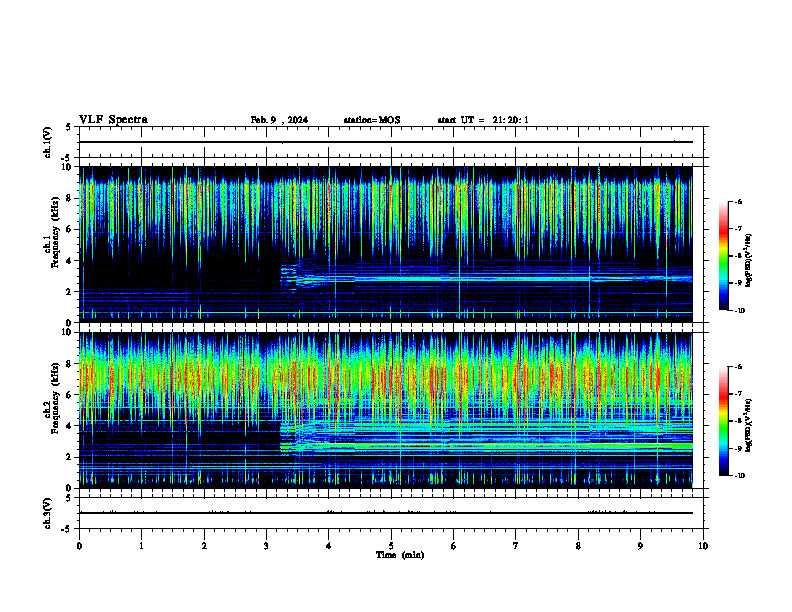792x612 pixels.
Task: Click the "ch.1(V)" axis label
Action: pyautogui.click(x=47, y=142)
